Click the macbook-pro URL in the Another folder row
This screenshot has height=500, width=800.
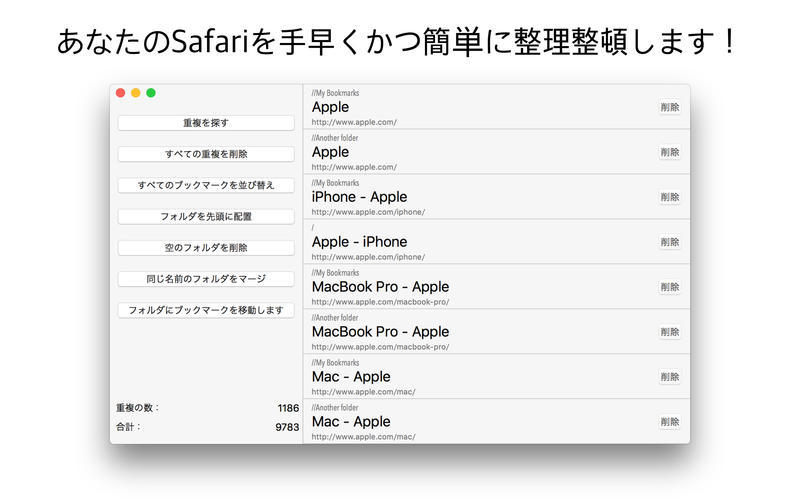pyautogui.click(x=381, y=346)
